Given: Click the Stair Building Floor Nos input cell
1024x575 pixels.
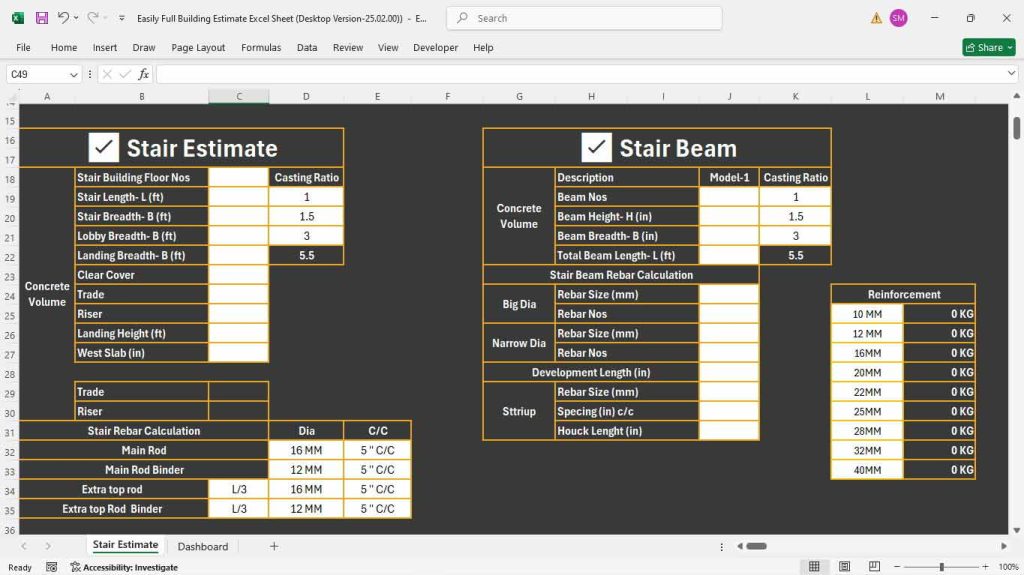Looking at the screenshot, I should coord(238,177).
